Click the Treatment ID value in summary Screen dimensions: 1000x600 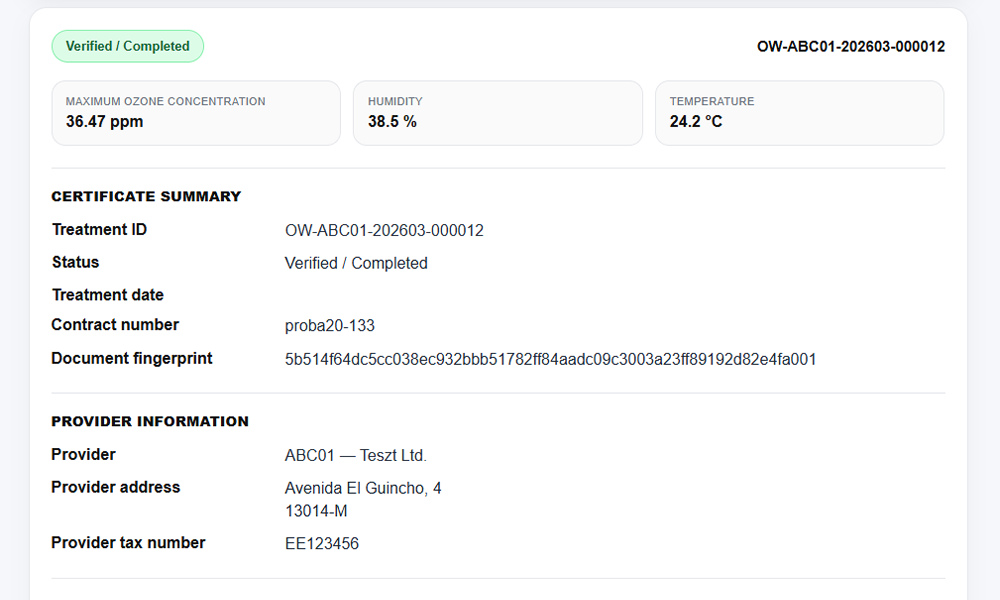pyautogui.click(x=384, y=231)
